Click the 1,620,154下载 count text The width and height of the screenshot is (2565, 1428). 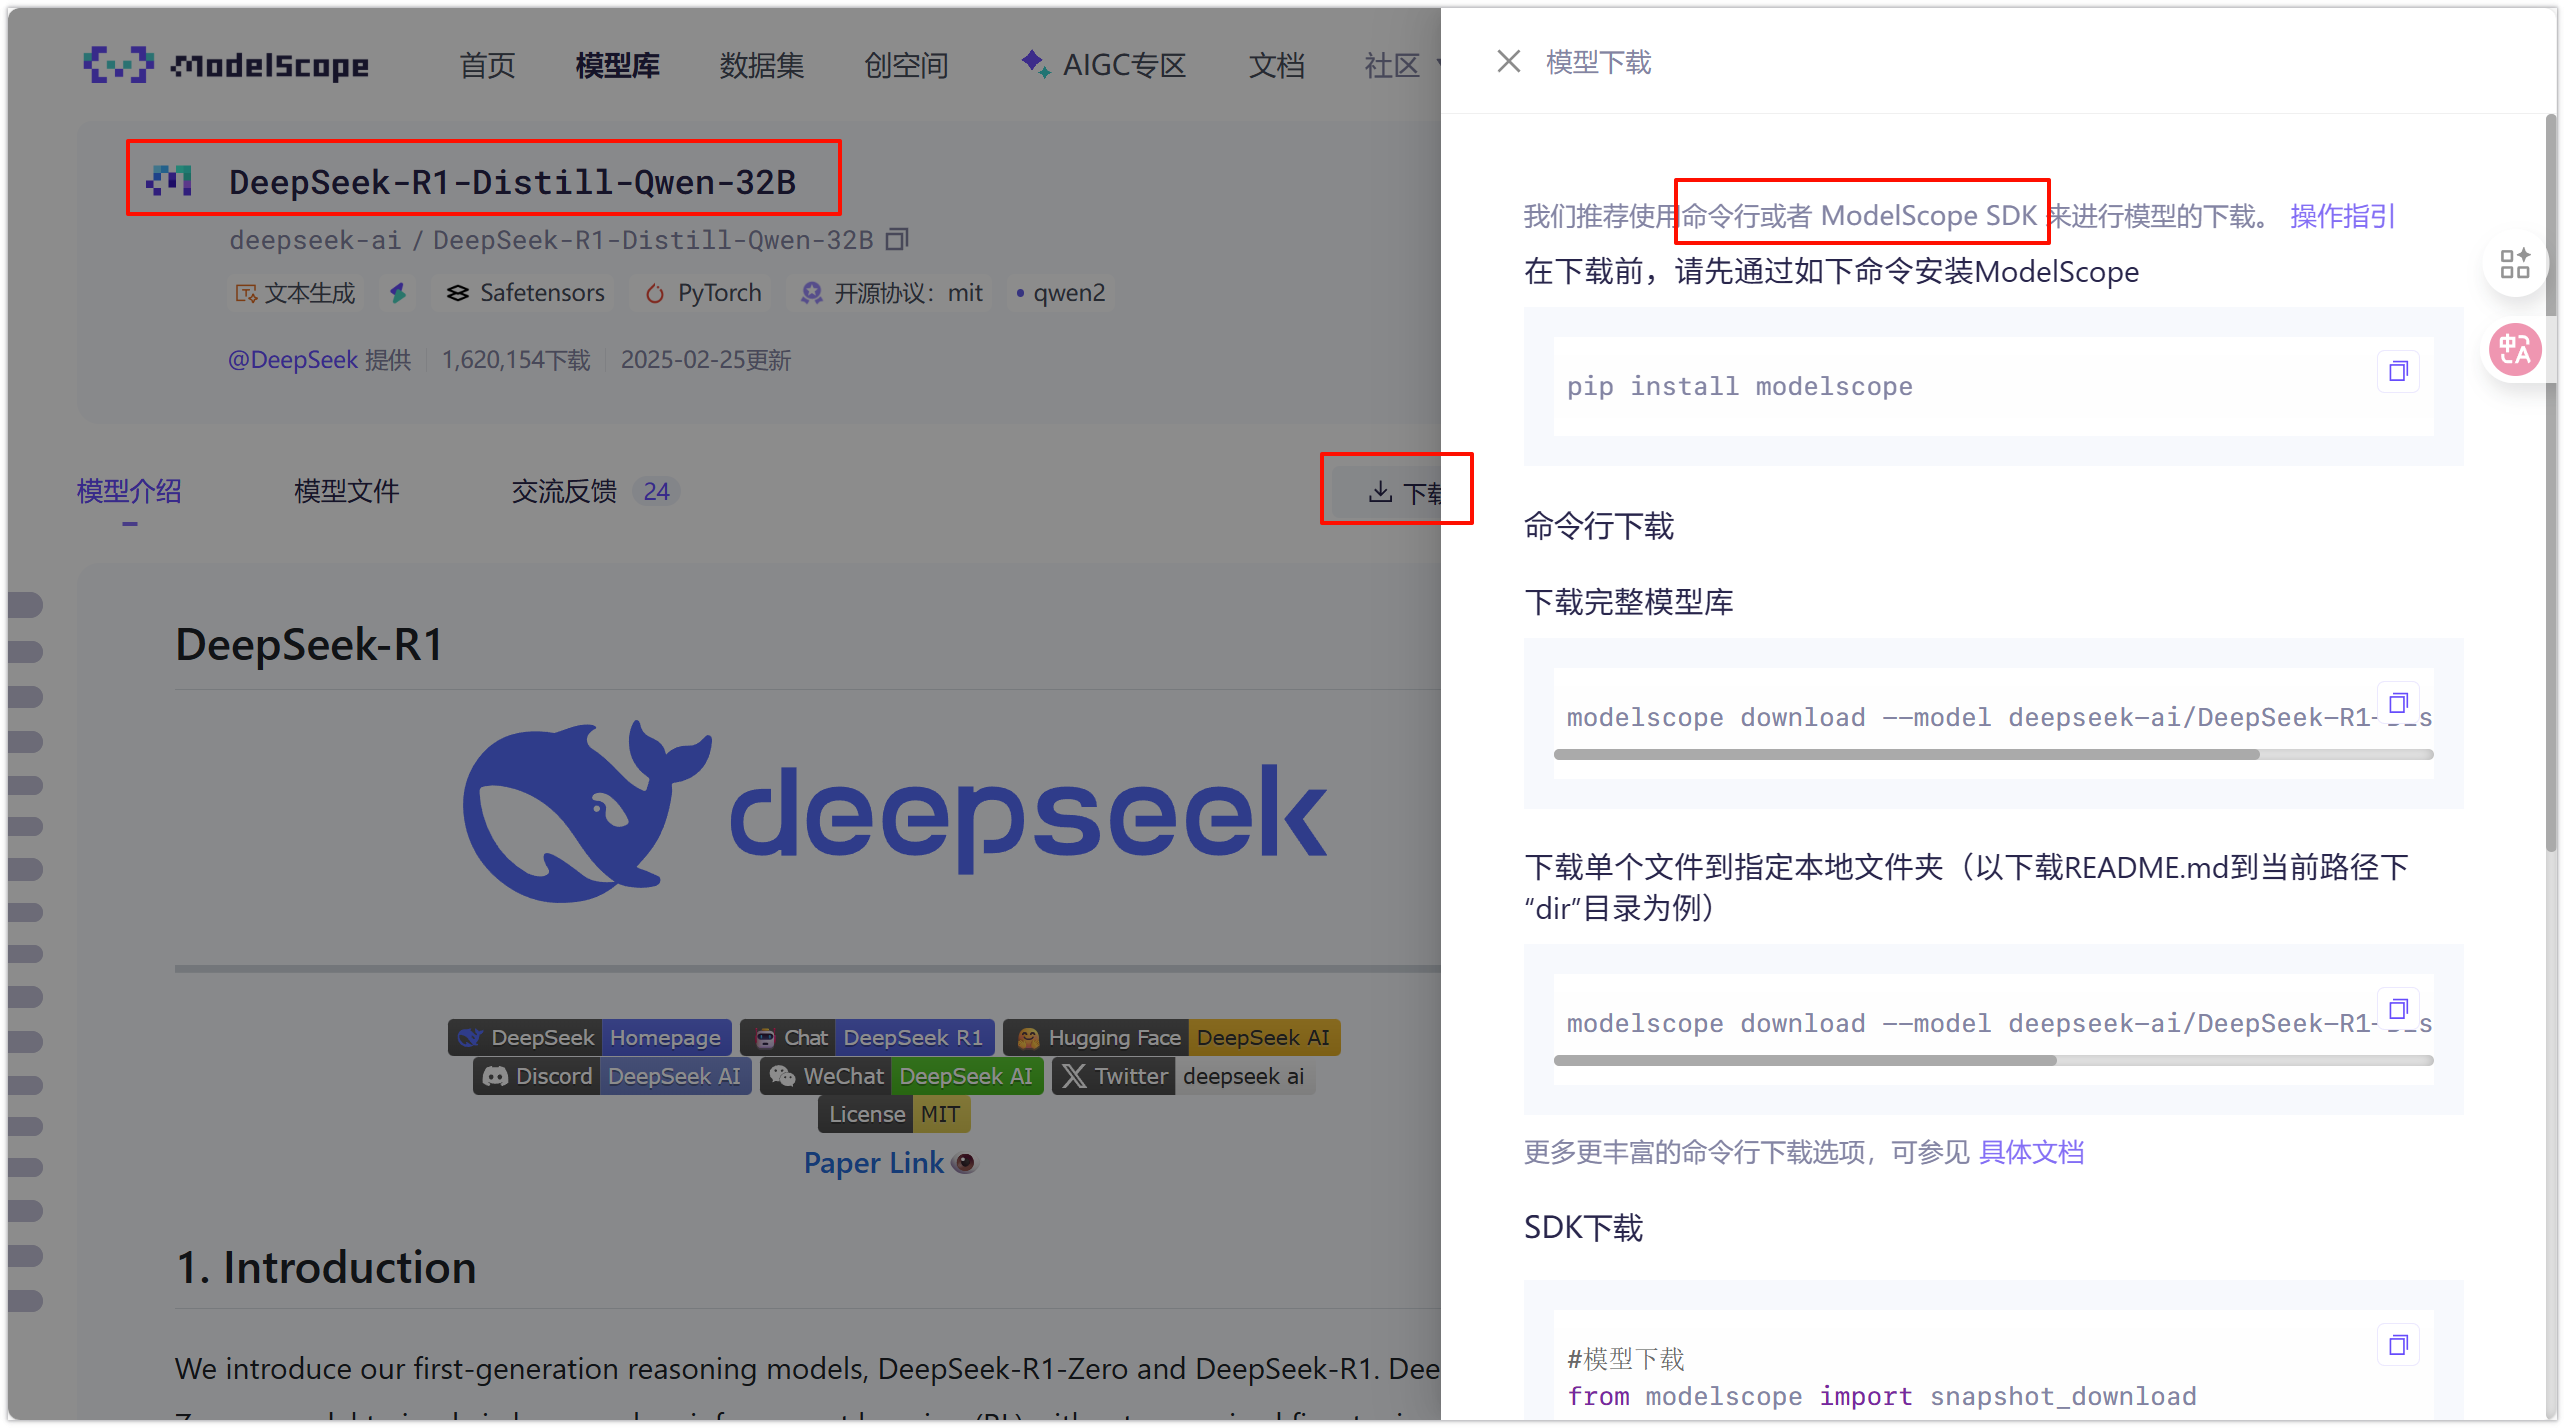(x=516, y=360)
